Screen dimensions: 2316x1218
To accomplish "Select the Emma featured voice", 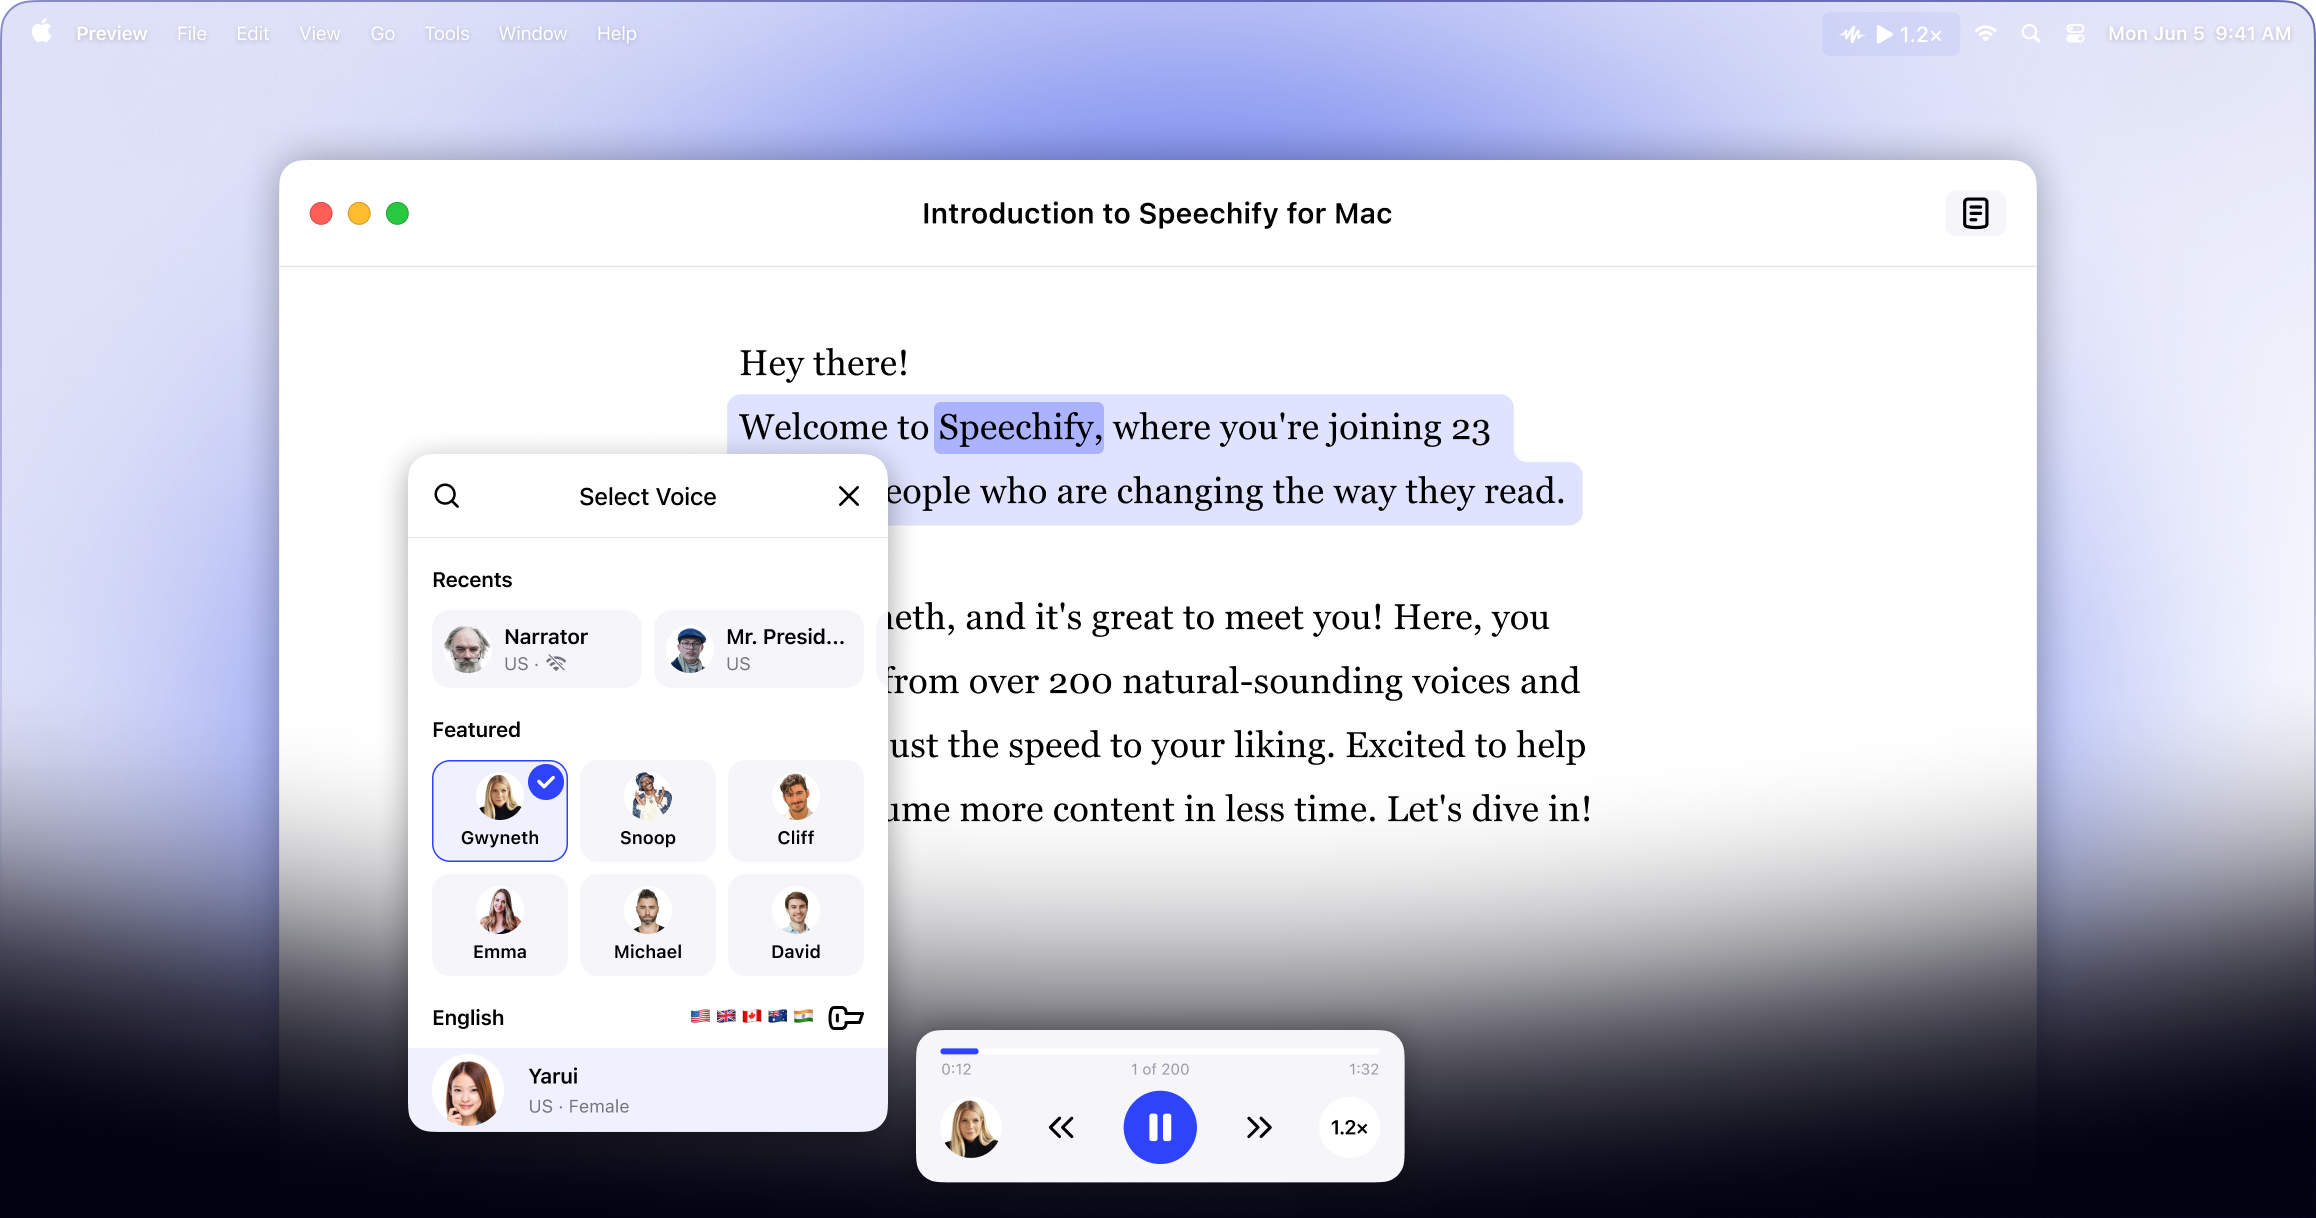I will [x=500, y=925].
